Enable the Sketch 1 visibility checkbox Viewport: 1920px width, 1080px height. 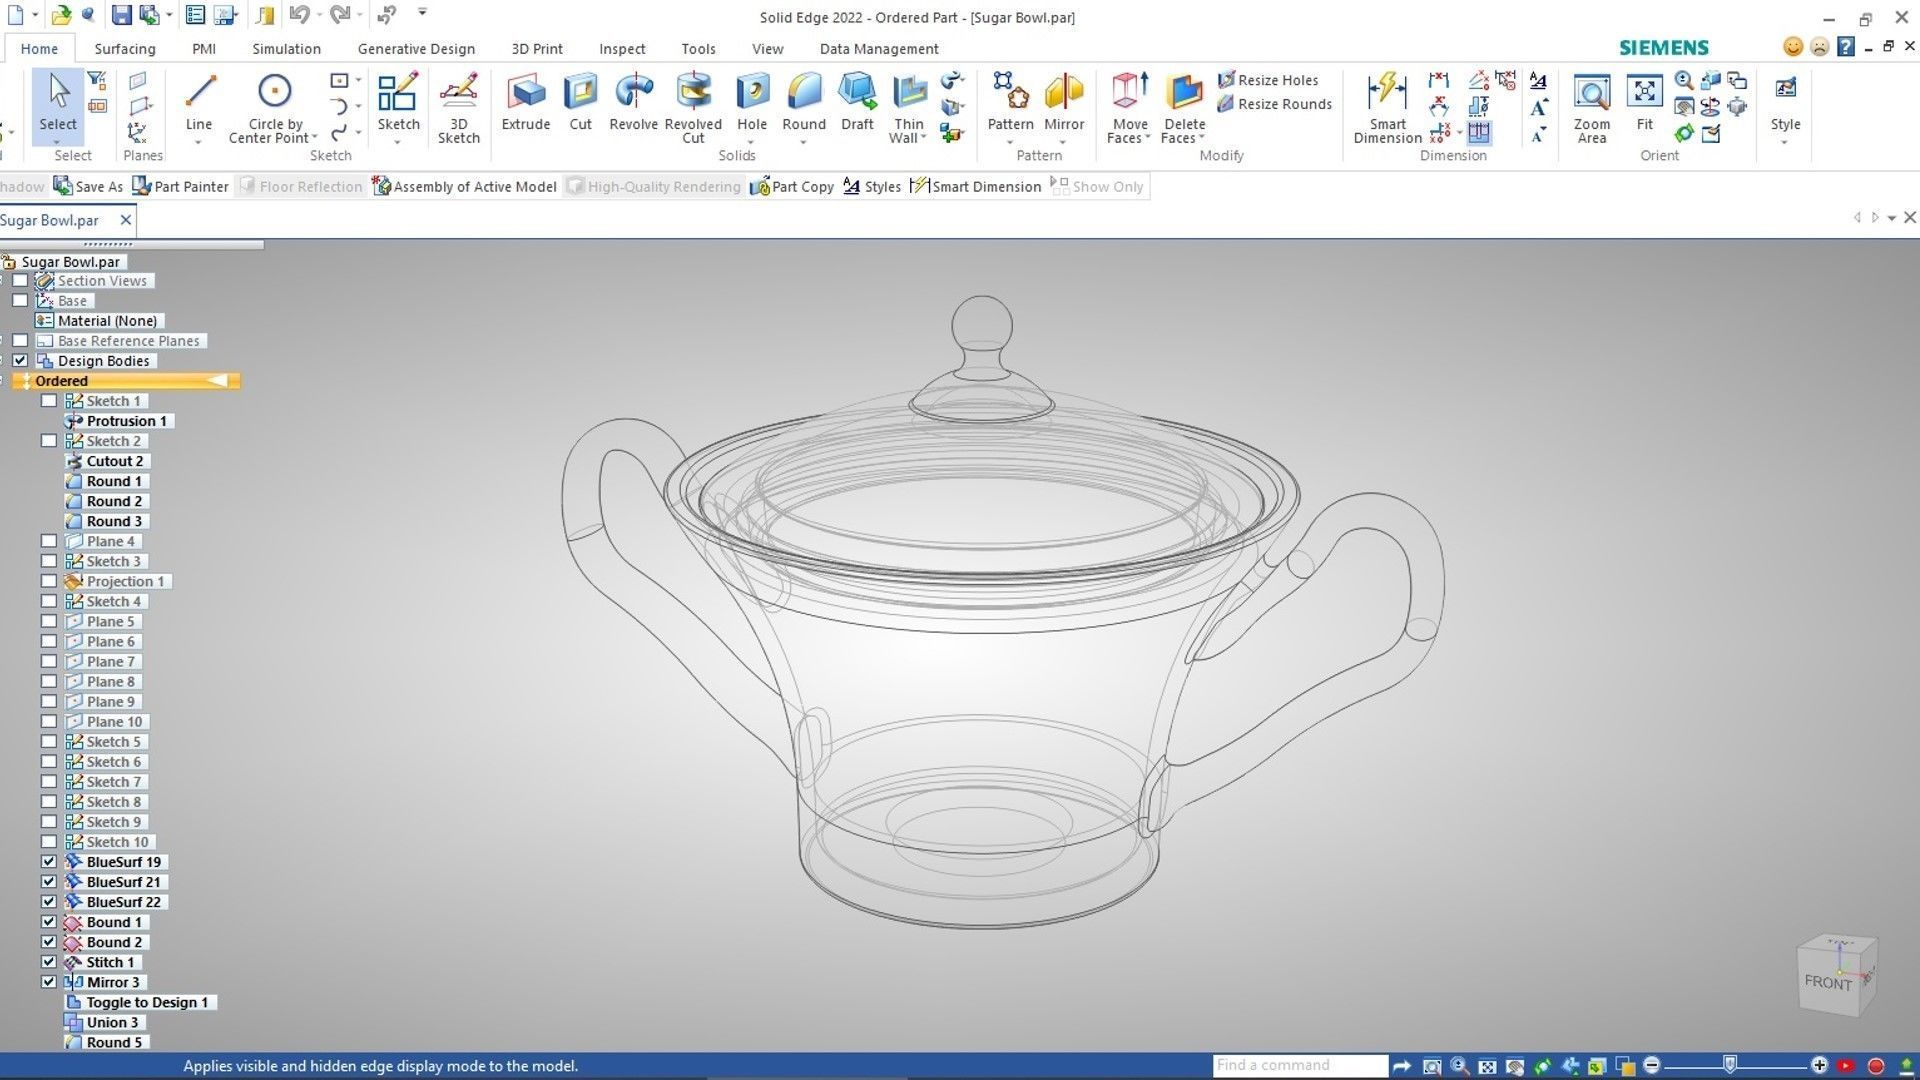click(49, 401)
